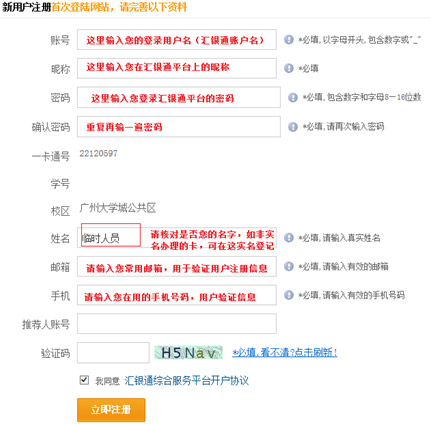Focus the 确认密码 confirm password field
431x424 pixels.
point(179,127)
